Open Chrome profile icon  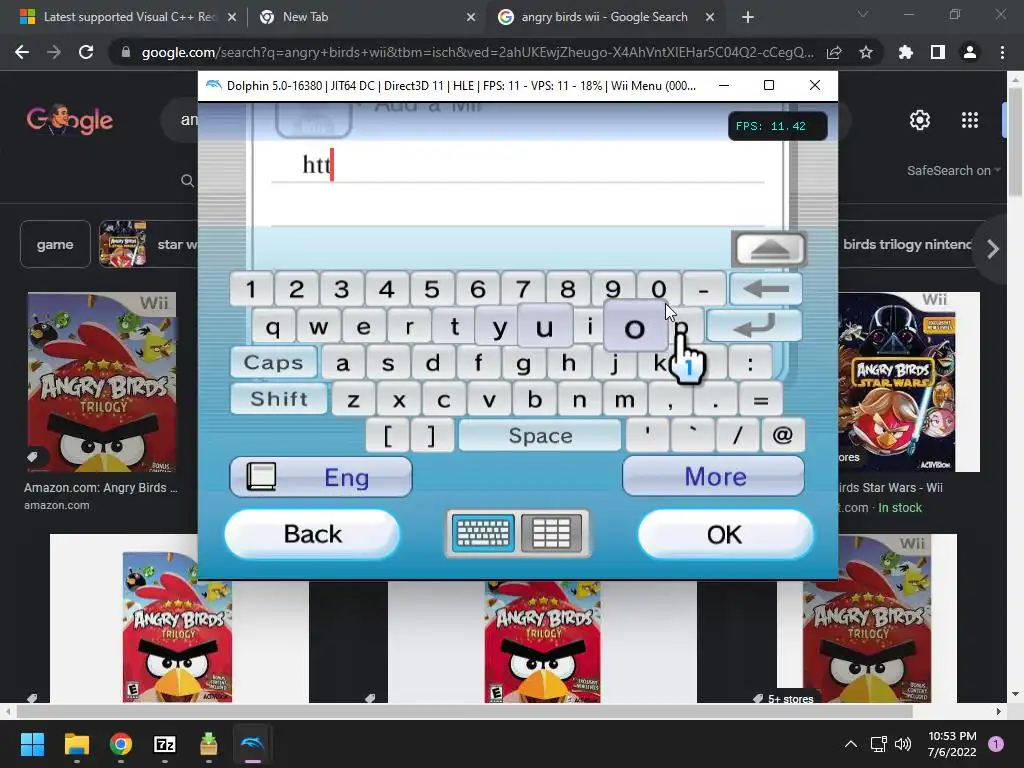click(x=970, y=52)
